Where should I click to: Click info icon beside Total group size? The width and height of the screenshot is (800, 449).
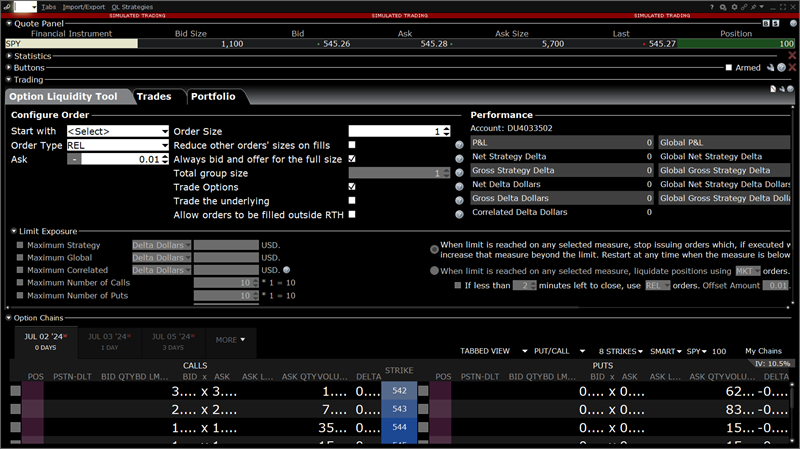459,173
